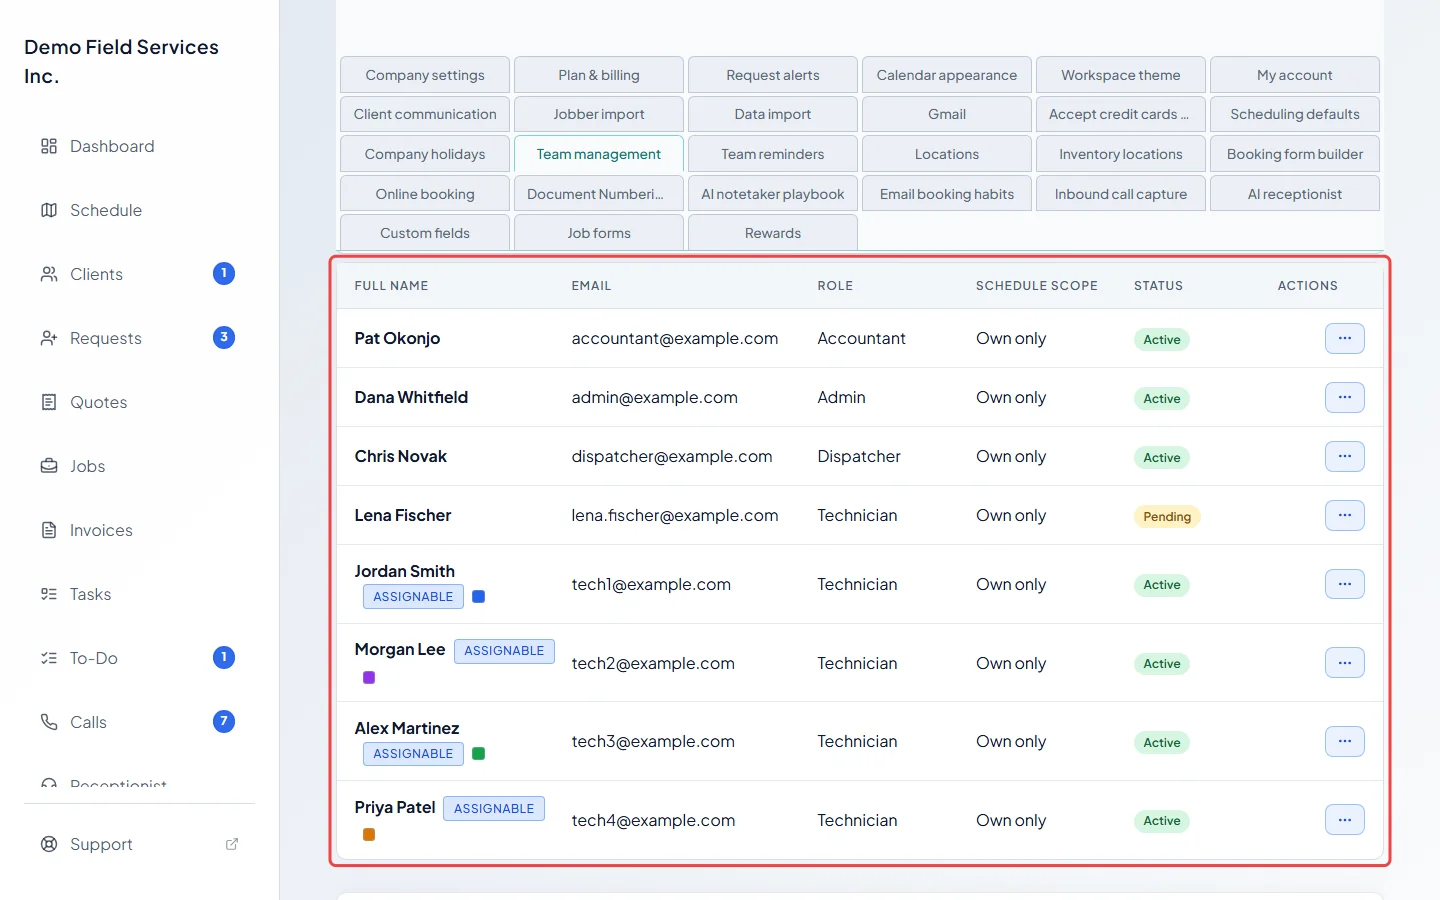Open the Dashboard sidebar icon
The width and height of the screenshot is (1440, 900).
[x=49, y=146]
